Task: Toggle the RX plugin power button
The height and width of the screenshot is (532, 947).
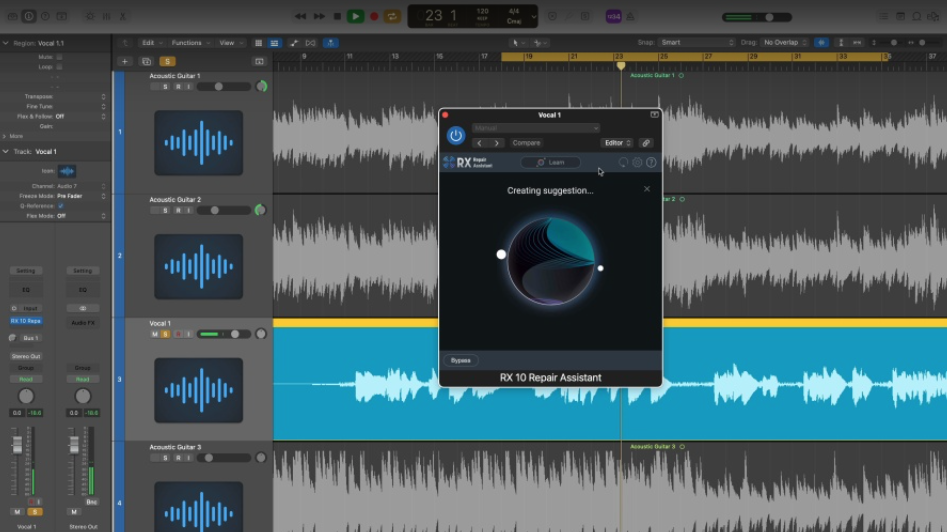Action: coord(456,135)
